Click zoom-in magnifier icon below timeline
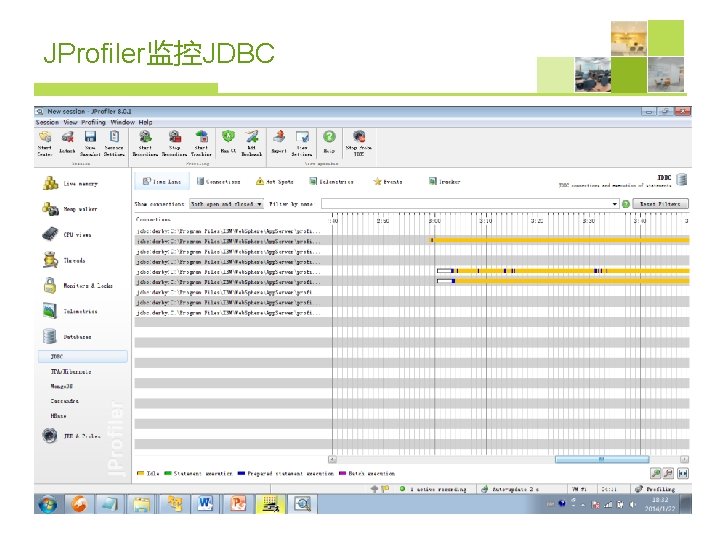Image resolution: width=720 pixels, height=540 pixels. 656,473
